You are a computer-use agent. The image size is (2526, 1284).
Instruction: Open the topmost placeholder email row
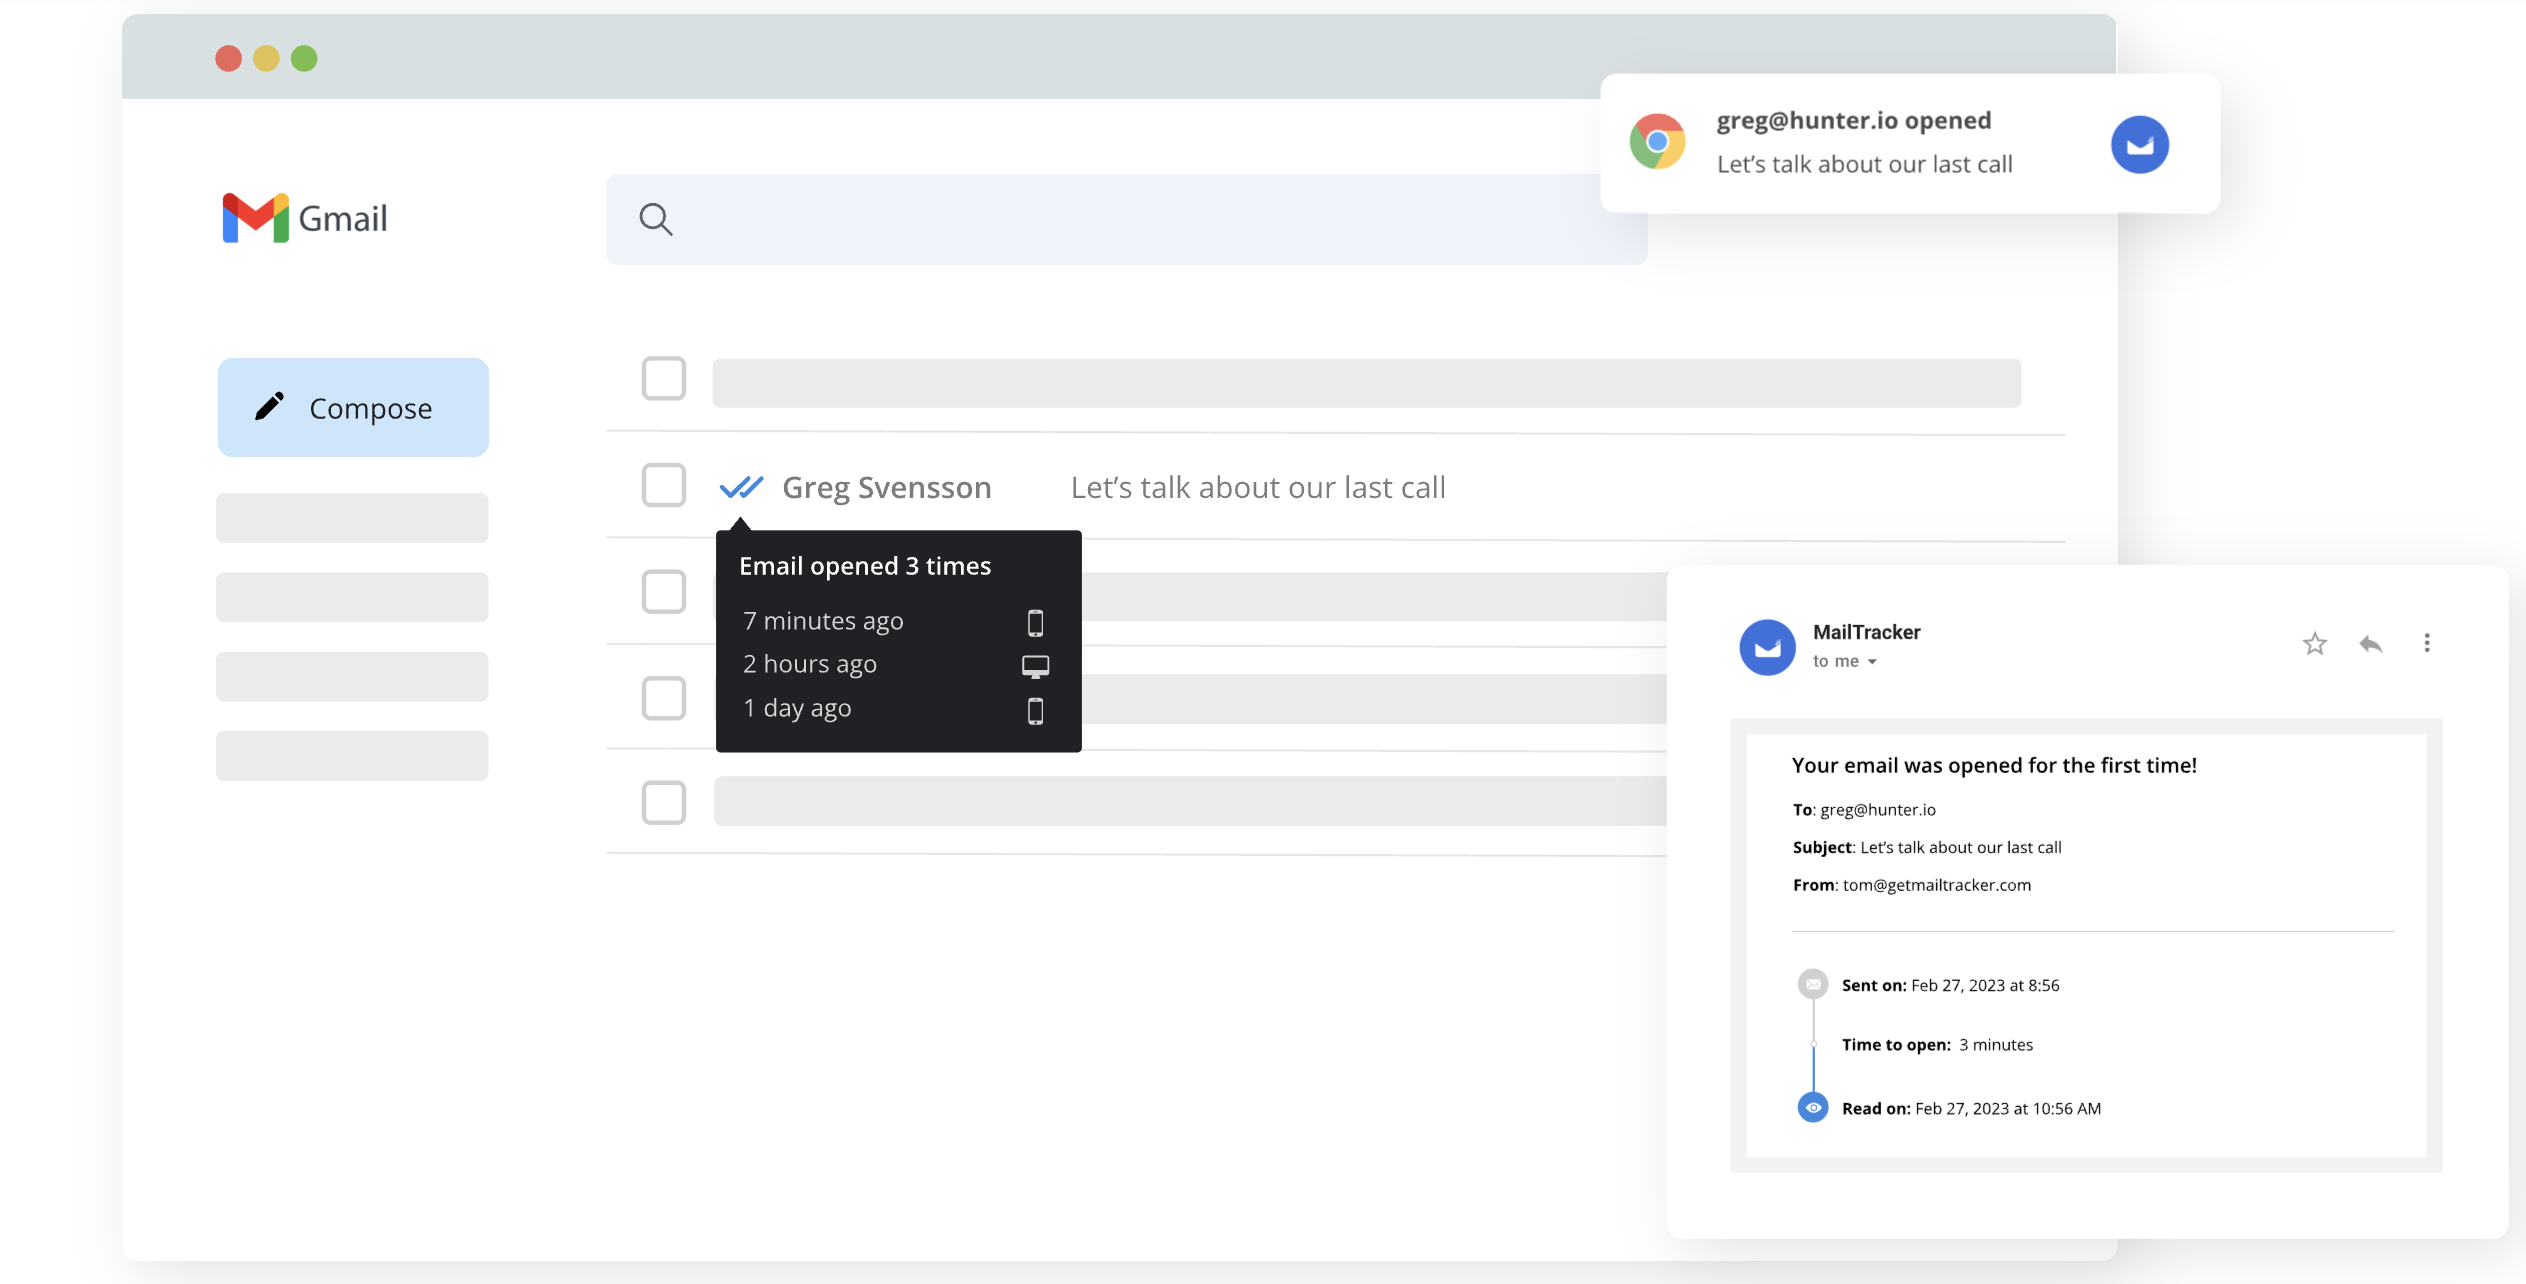point(1366,383)
